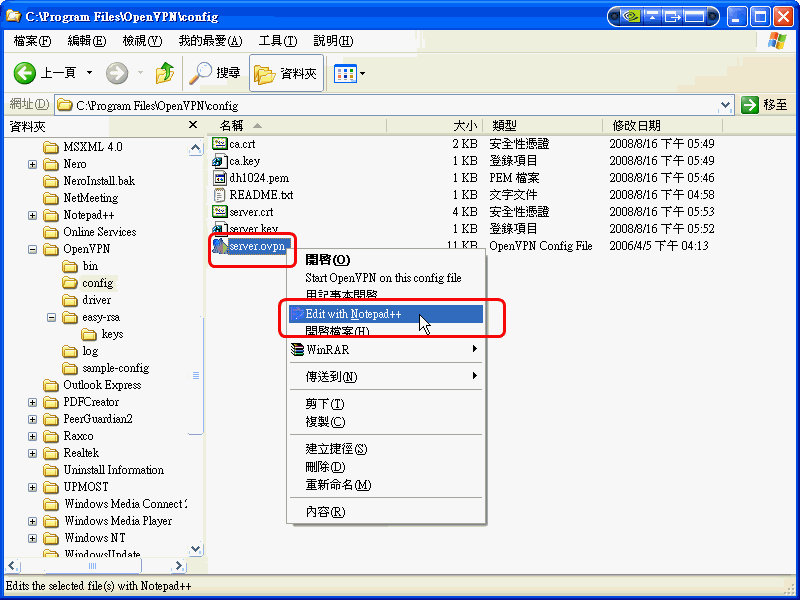Open the 檔案(F) File menu
The width and height of the screenshot is (800, 600).
(x=33, y=41)
